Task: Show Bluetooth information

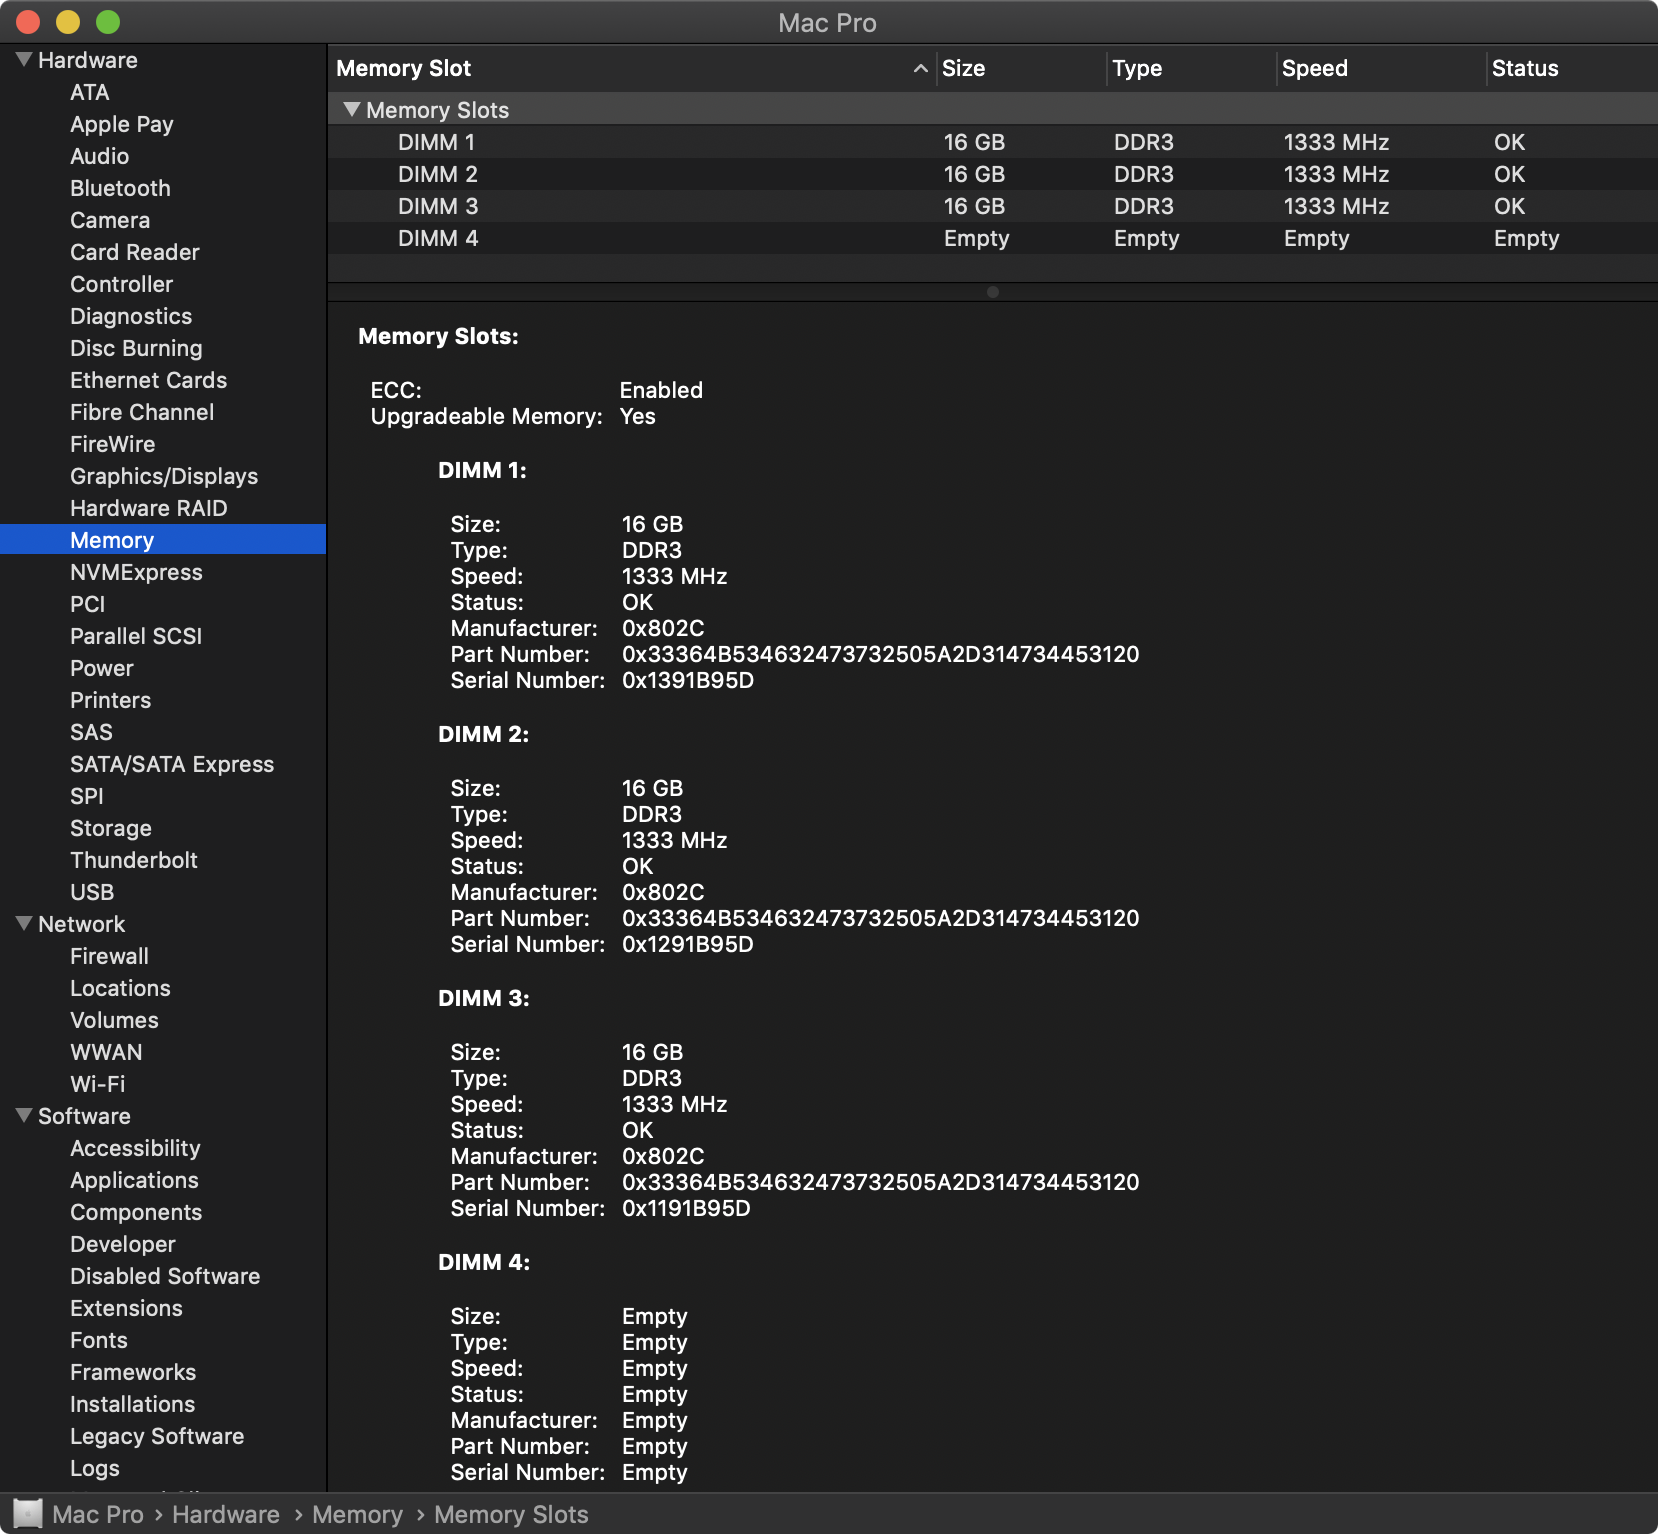Action: click(x=120, y=188)
